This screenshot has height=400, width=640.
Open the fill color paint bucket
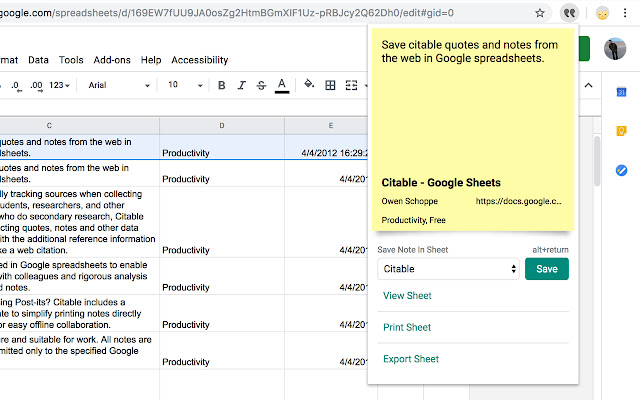[x=309, y=85]
